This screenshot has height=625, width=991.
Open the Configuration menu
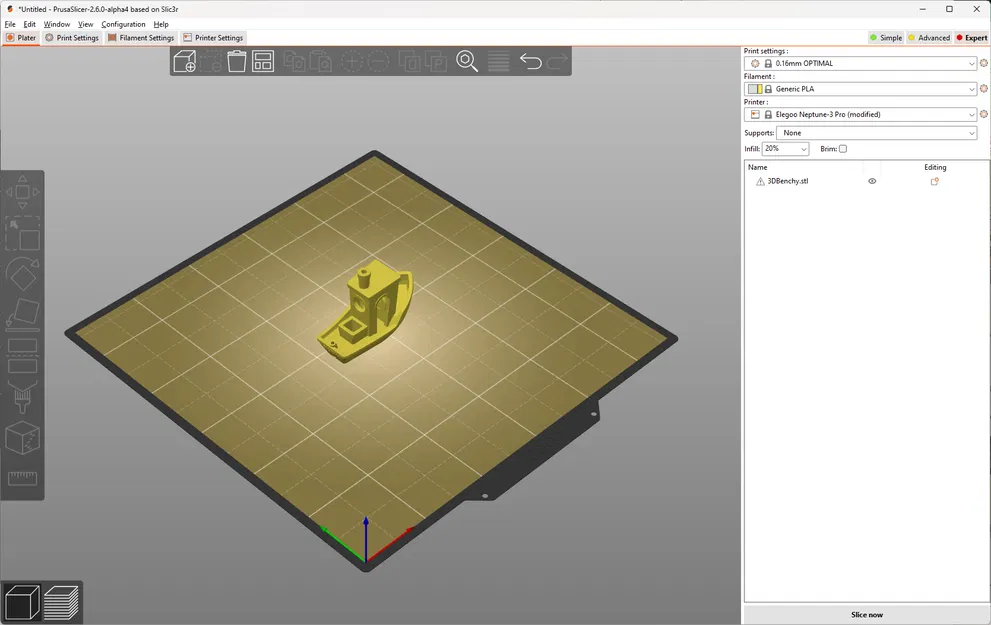pos(123,24)
